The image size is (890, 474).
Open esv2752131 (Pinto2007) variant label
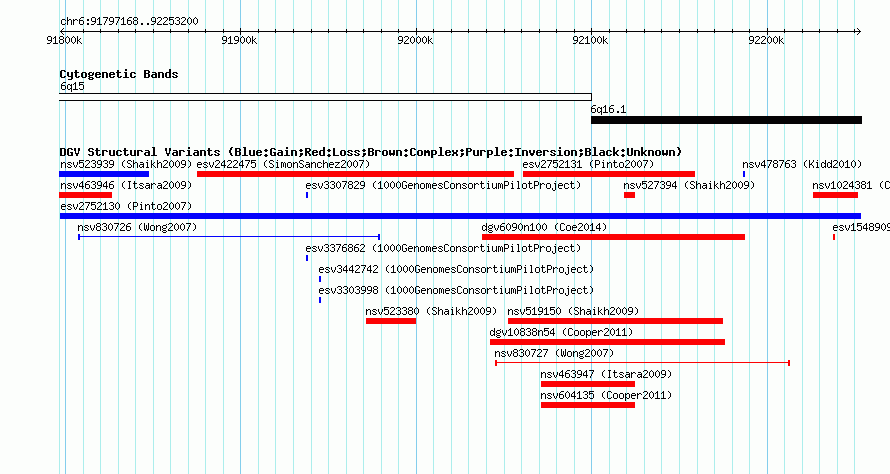coord(588,164)
